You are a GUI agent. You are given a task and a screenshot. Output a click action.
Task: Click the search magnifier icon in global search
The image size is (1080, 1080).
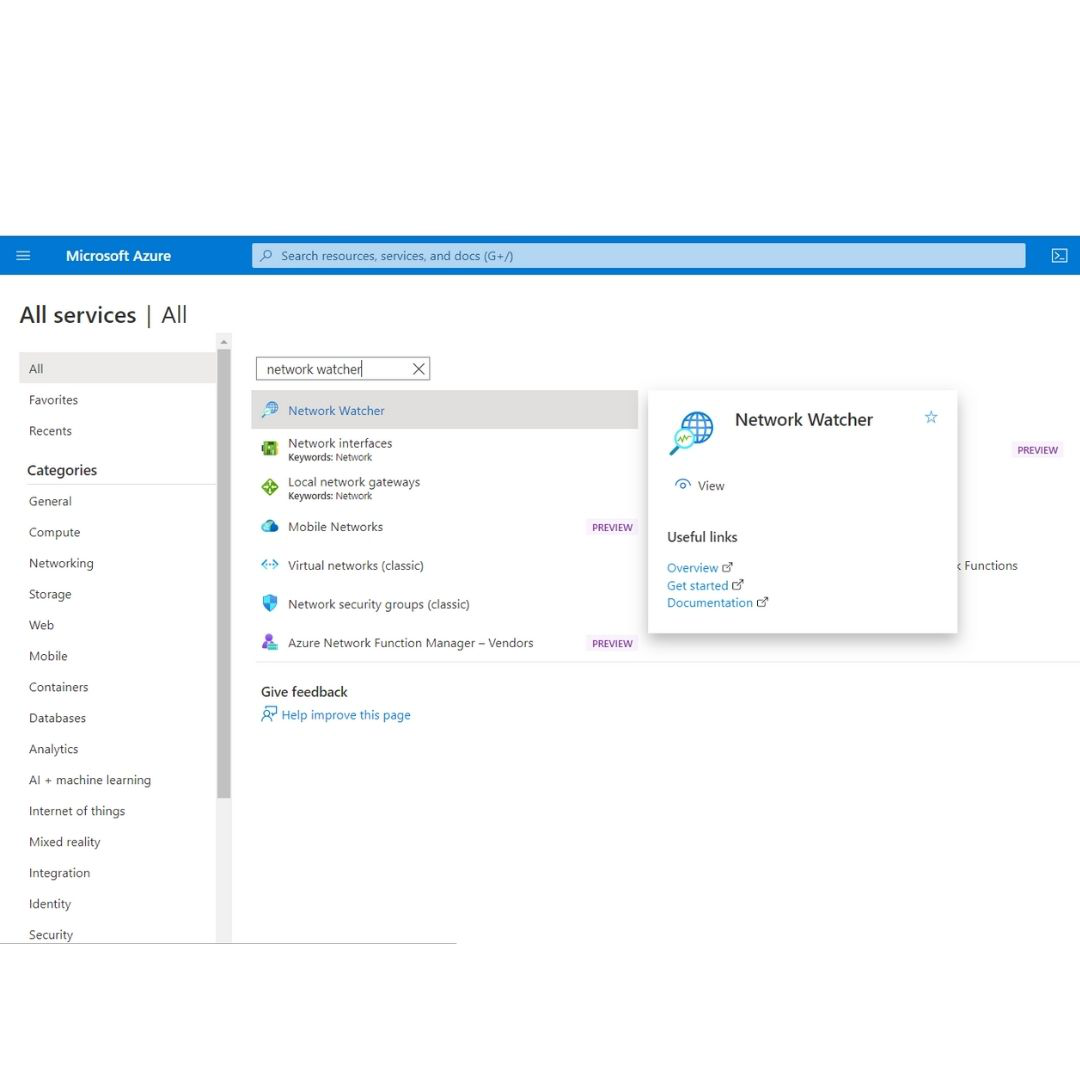tap(266, 256)
